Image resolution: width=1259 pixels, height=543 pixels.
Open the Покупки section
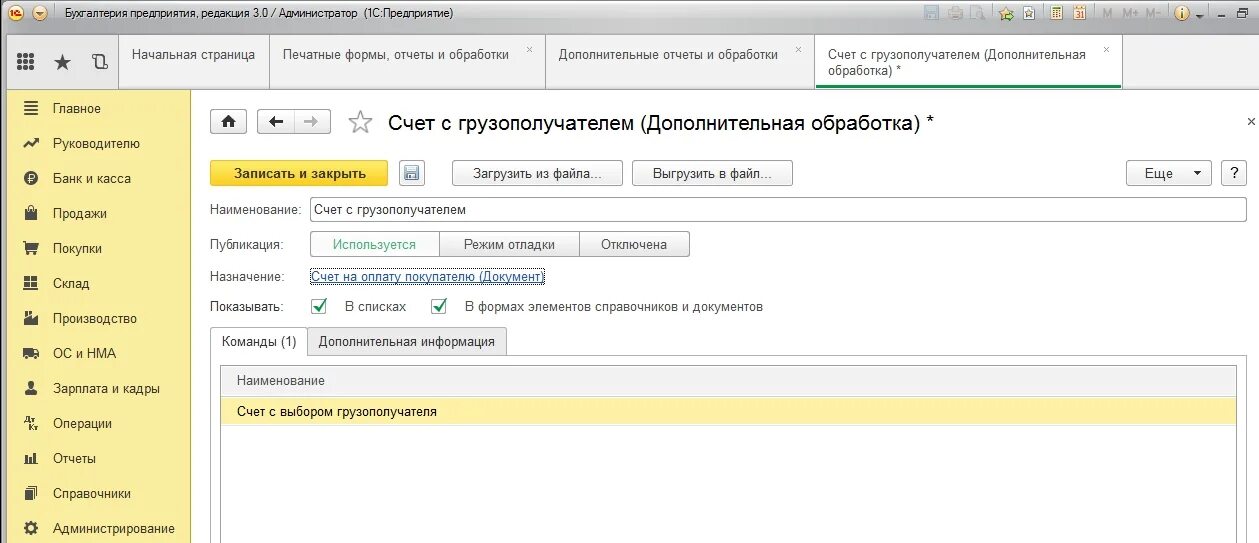[77, 248]
